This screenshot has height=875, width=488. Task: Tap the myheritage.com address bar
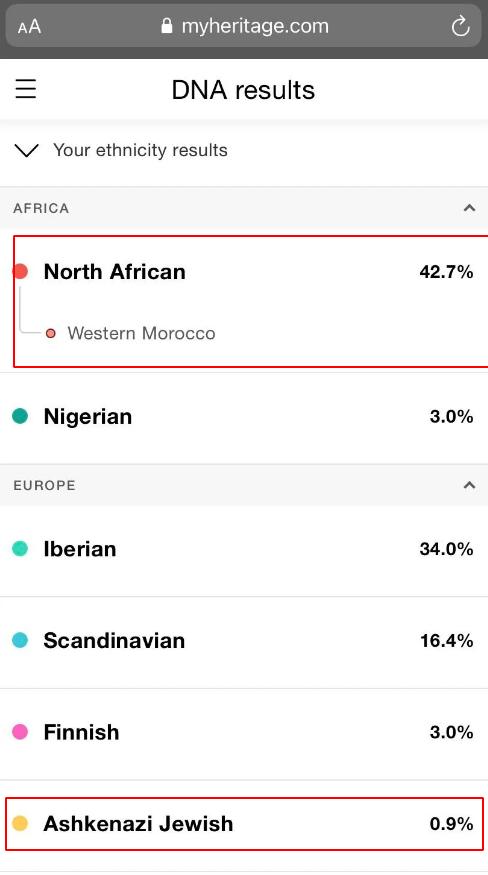(x=243, y=26)
